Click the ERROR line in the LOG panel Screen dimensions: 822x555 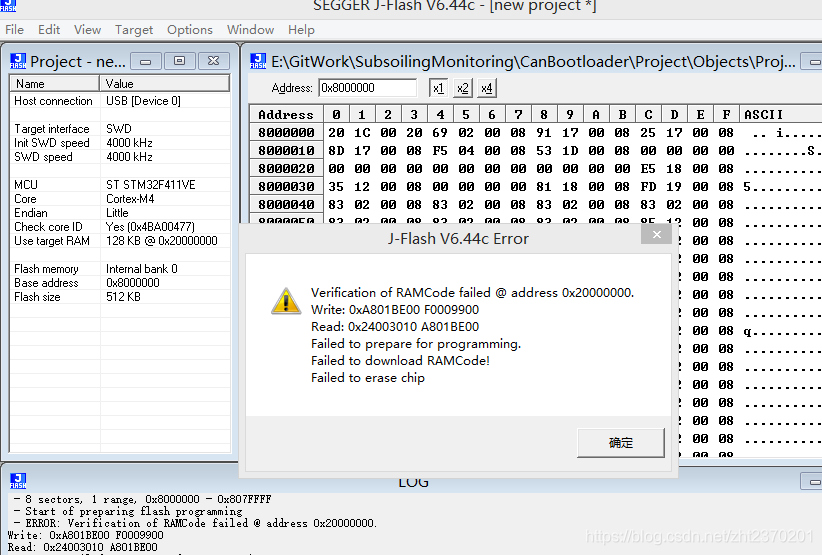[195, 524]
